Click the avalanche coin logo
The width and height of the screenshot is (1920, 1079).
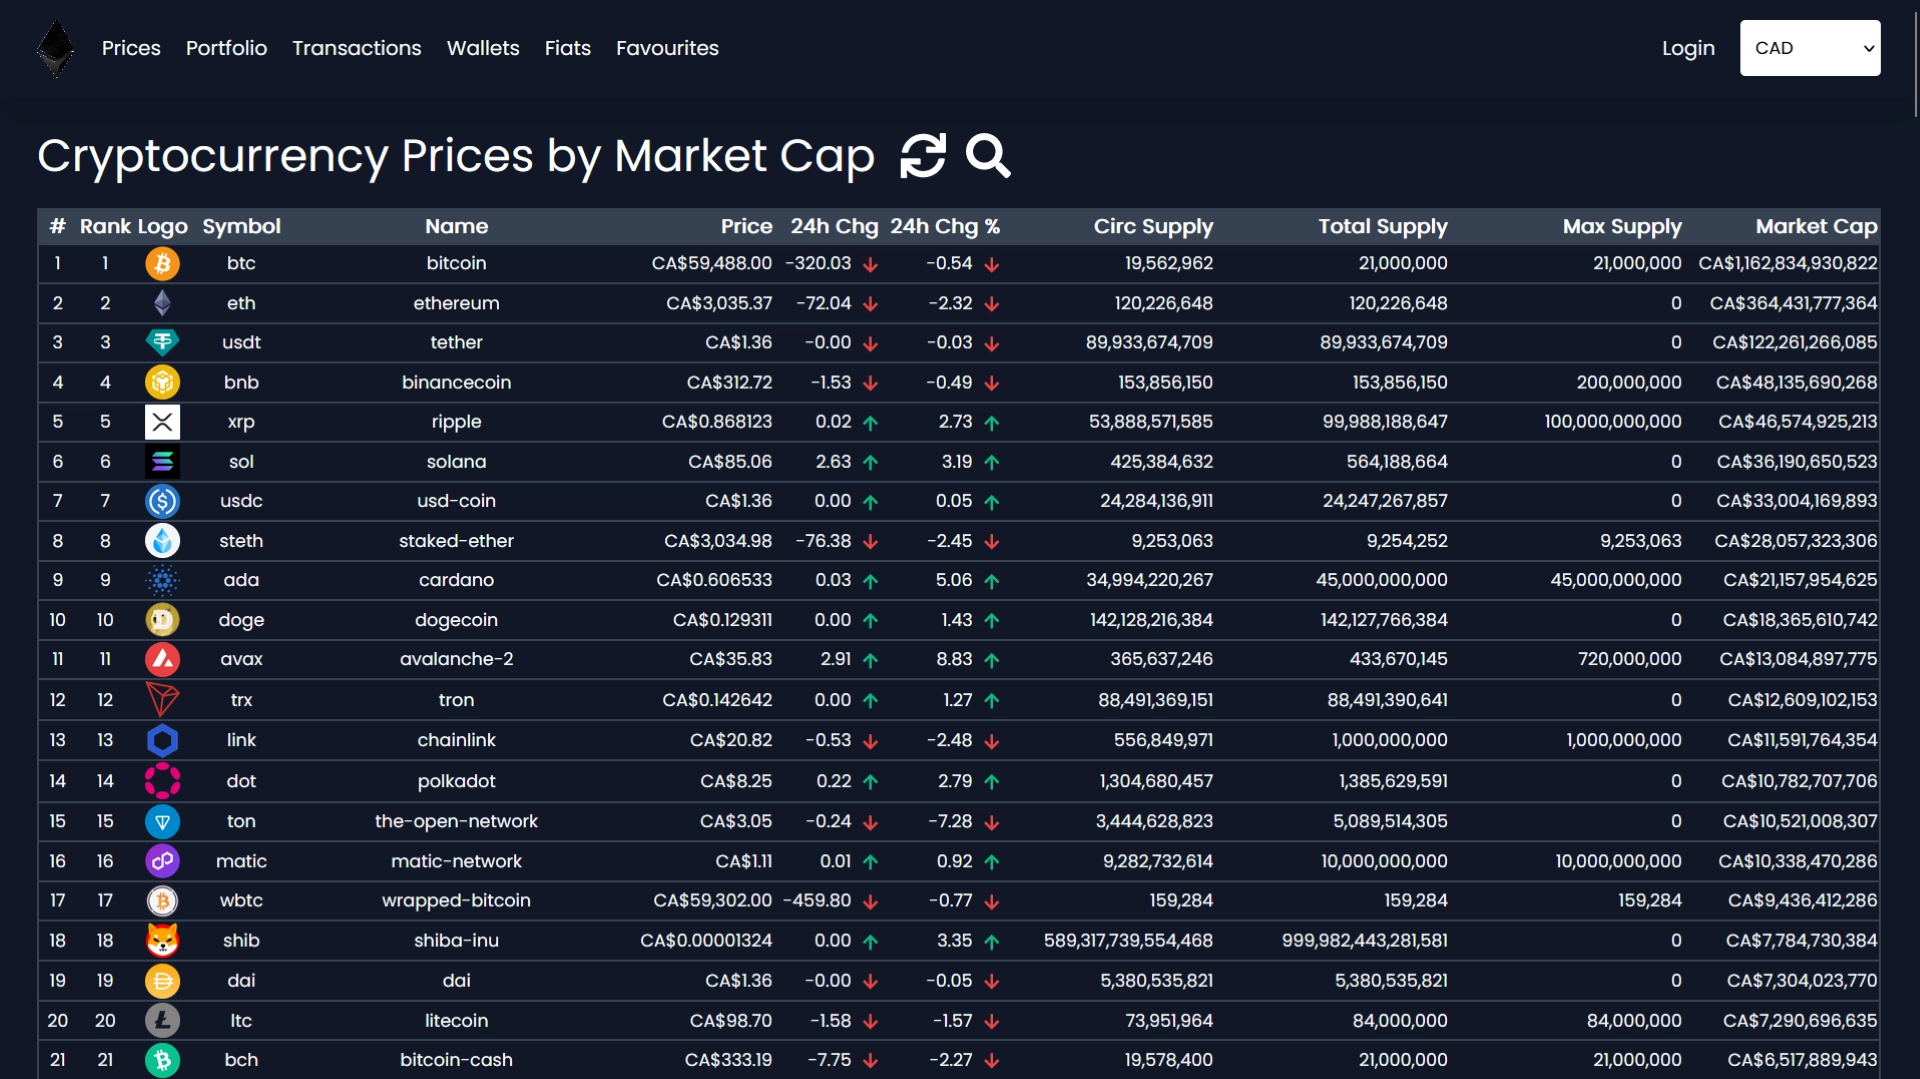pos(162,659)
